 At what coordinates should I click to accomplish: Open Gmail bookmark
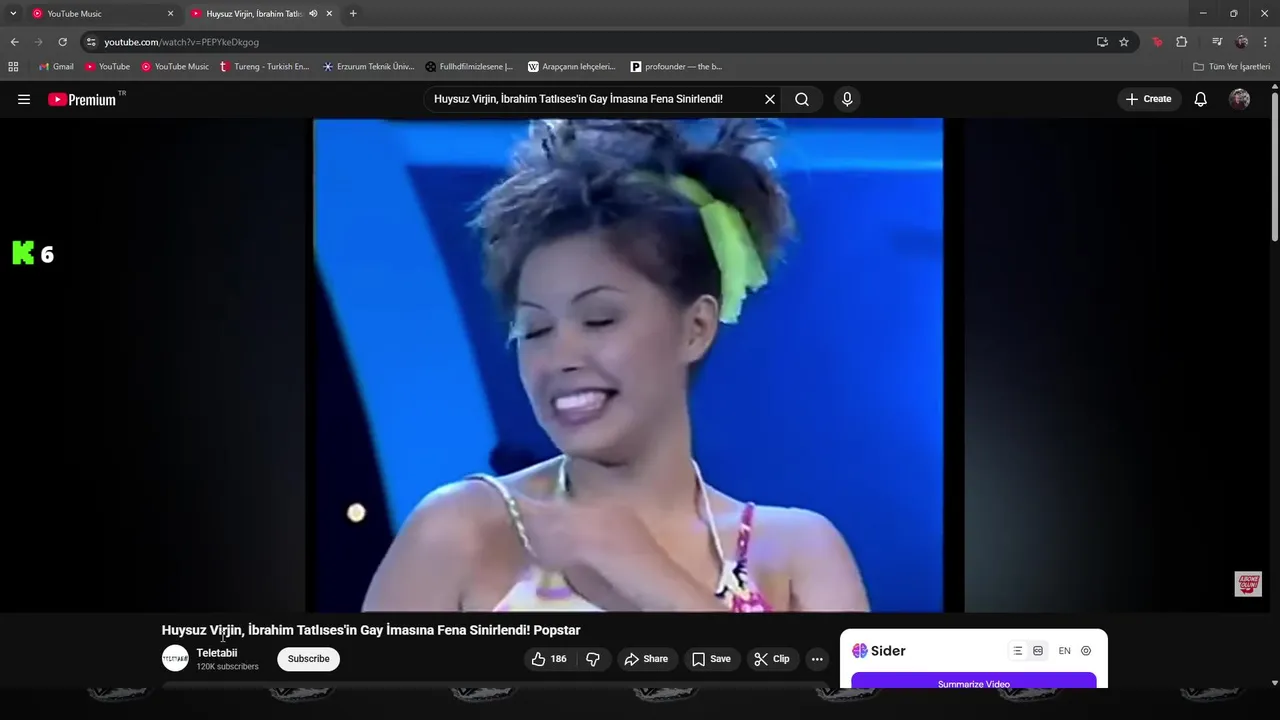coord(56,67)
